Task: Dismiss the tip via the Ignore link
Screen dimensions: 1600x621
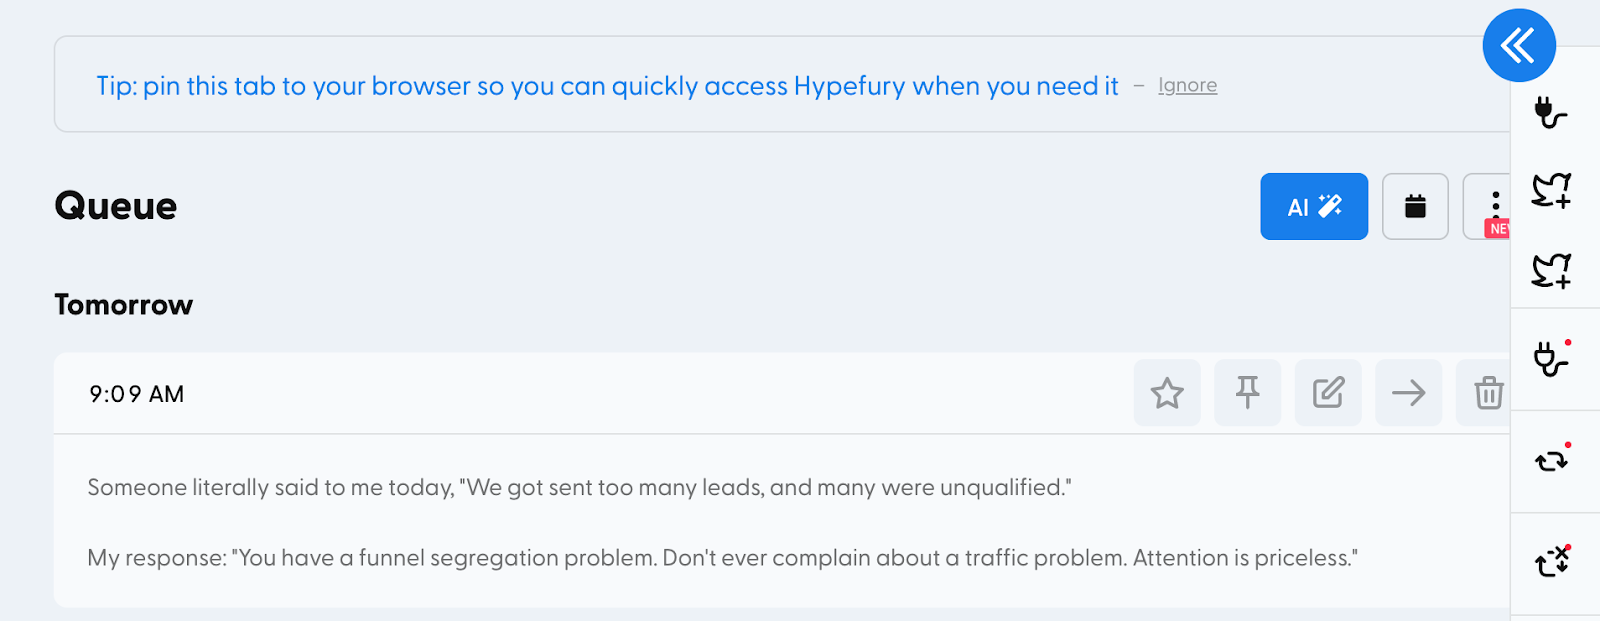Action: click(1187, 86)
